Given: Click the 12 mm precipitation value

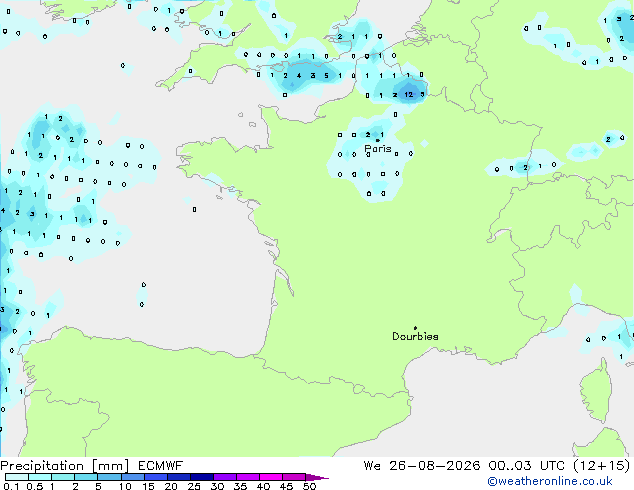Looking at the screenshot, I should [409, 95].
